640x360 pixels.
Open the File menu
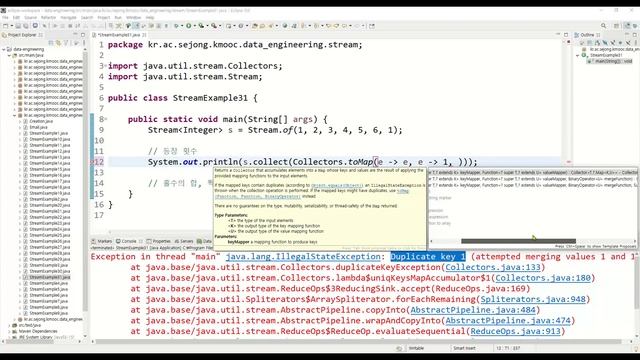click(x=5, y=18)
